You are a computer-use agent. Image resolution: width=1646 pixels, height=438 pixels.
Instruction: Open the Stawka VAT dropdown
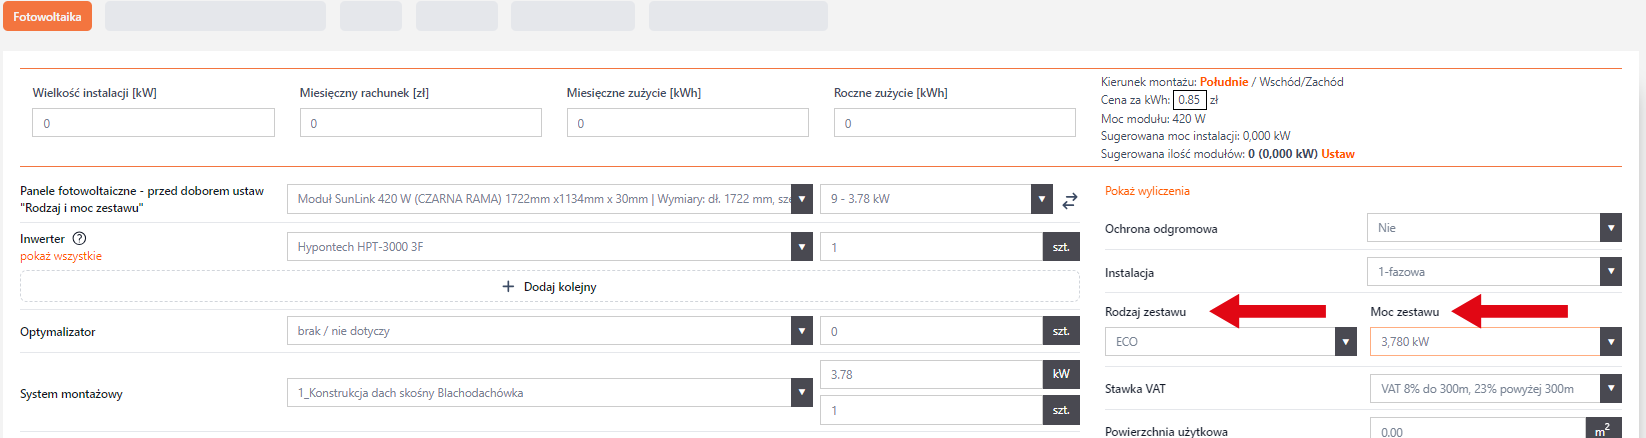click(1495, 389)
